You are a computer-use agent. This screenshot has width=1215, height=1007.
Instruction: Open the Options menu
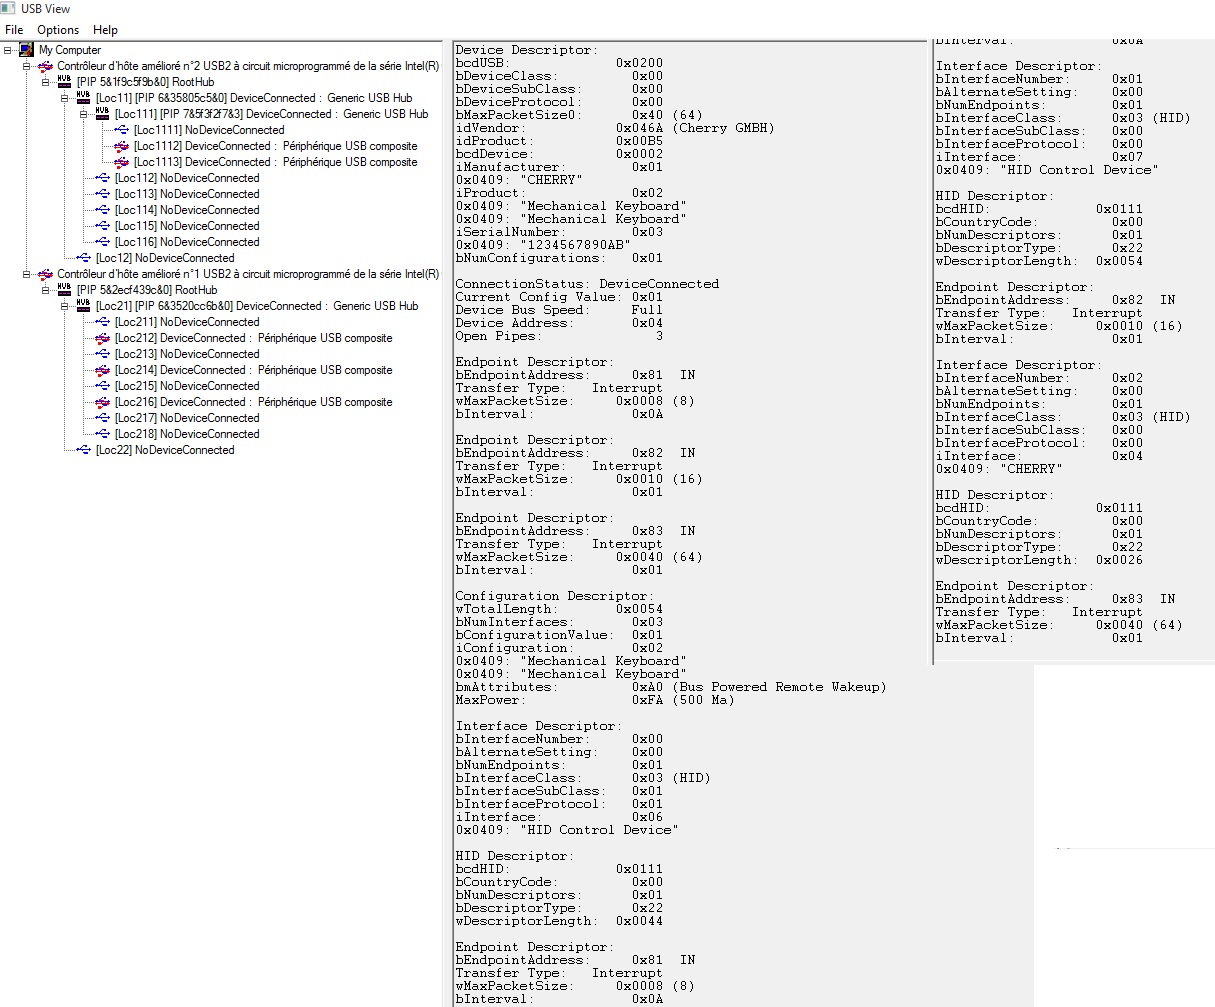pyautogui.click(x=58, y=30)
